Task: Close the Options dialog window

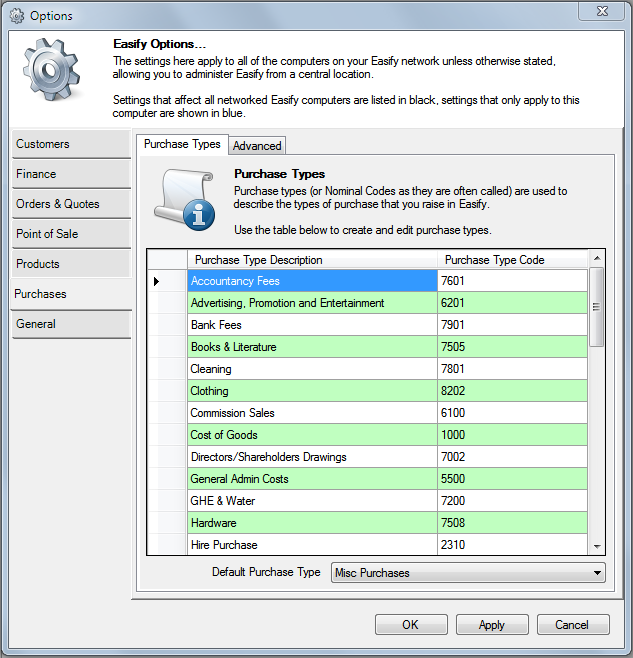Action: click(x=601, y=11)
